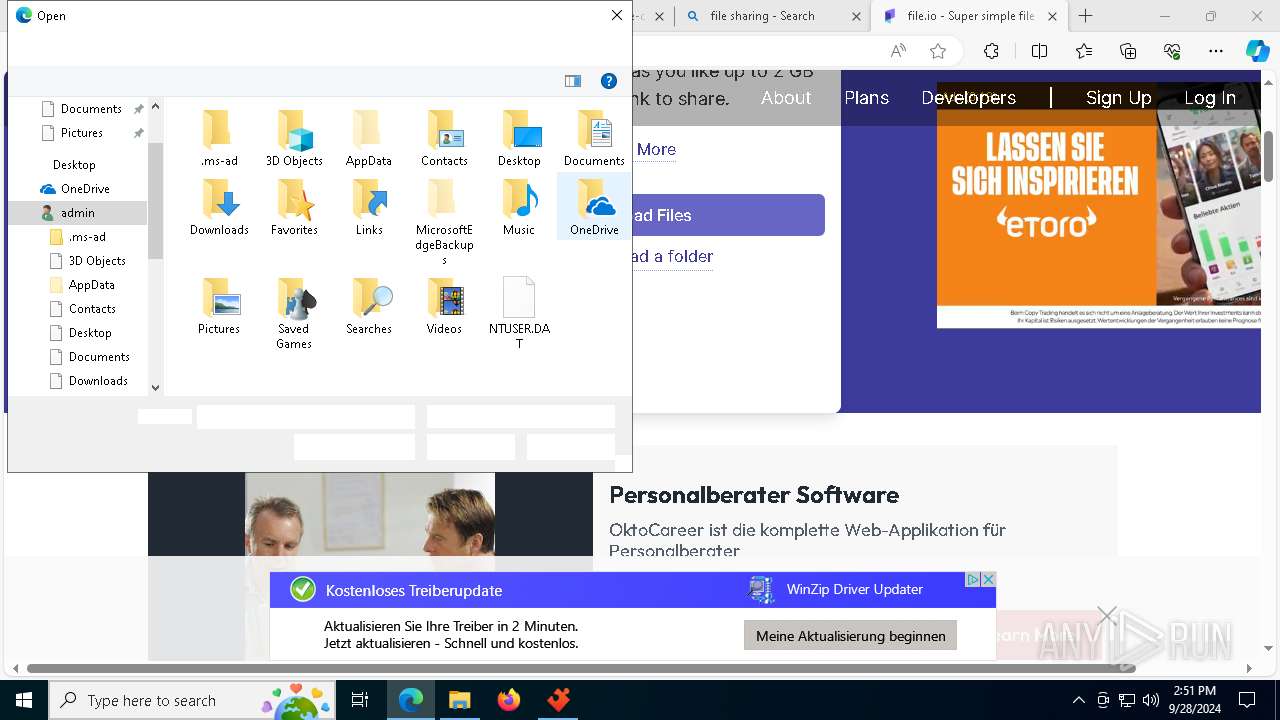Open Edge Favorites list icon

tap(1084, 51)
